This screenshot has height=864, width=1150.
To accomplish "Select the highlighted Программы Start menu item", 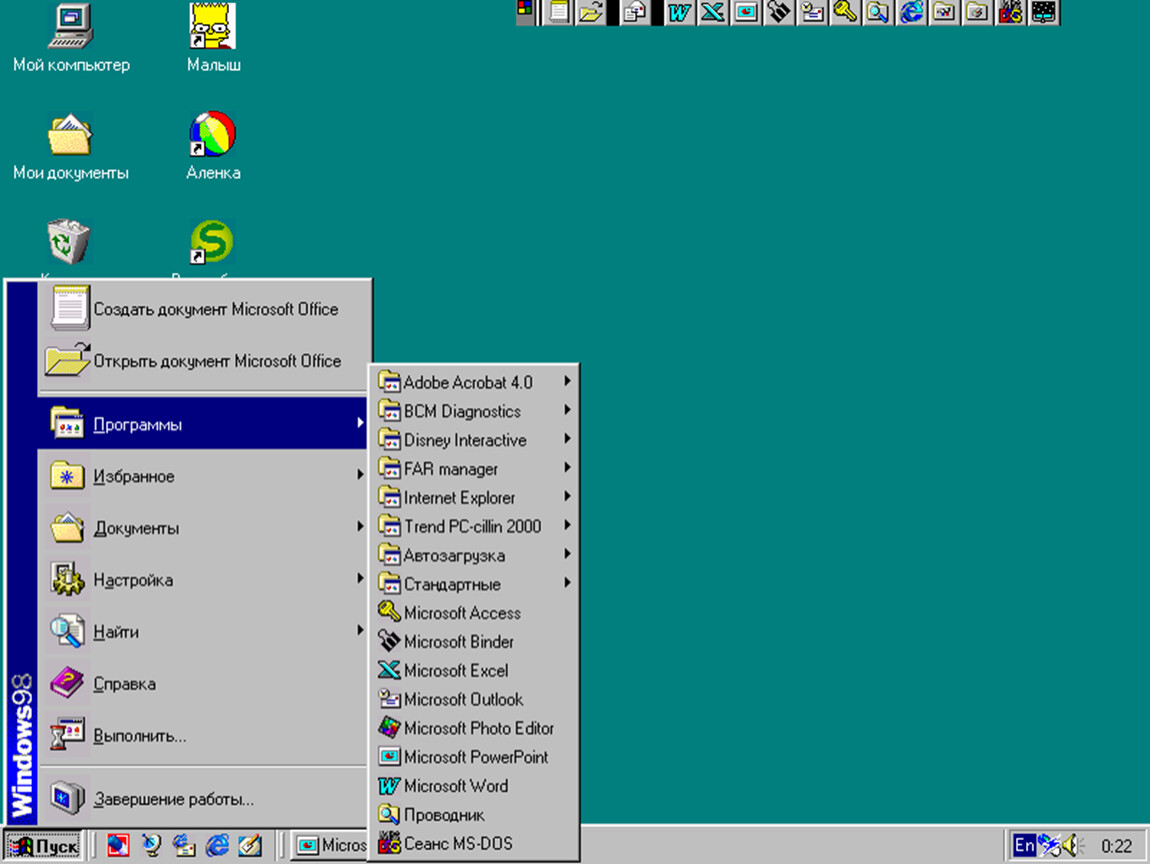I will [203, 423].
